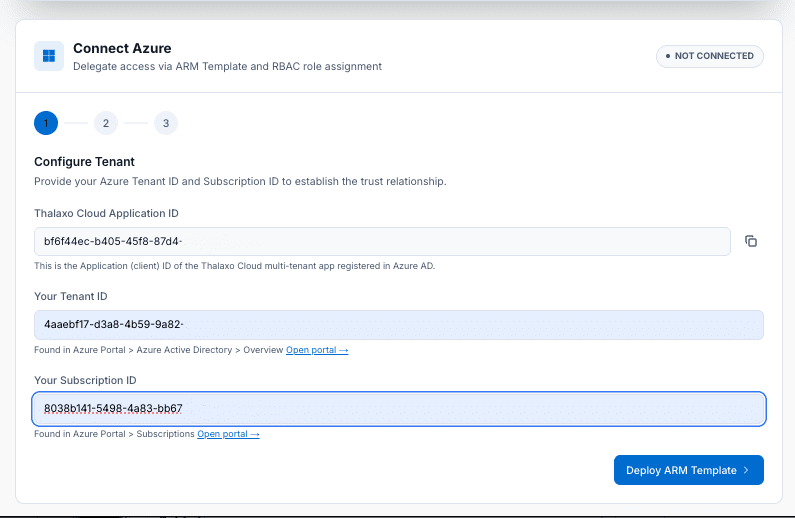
Task: Open portal link for Subscriptions
Action: click(x=228, y=434)
